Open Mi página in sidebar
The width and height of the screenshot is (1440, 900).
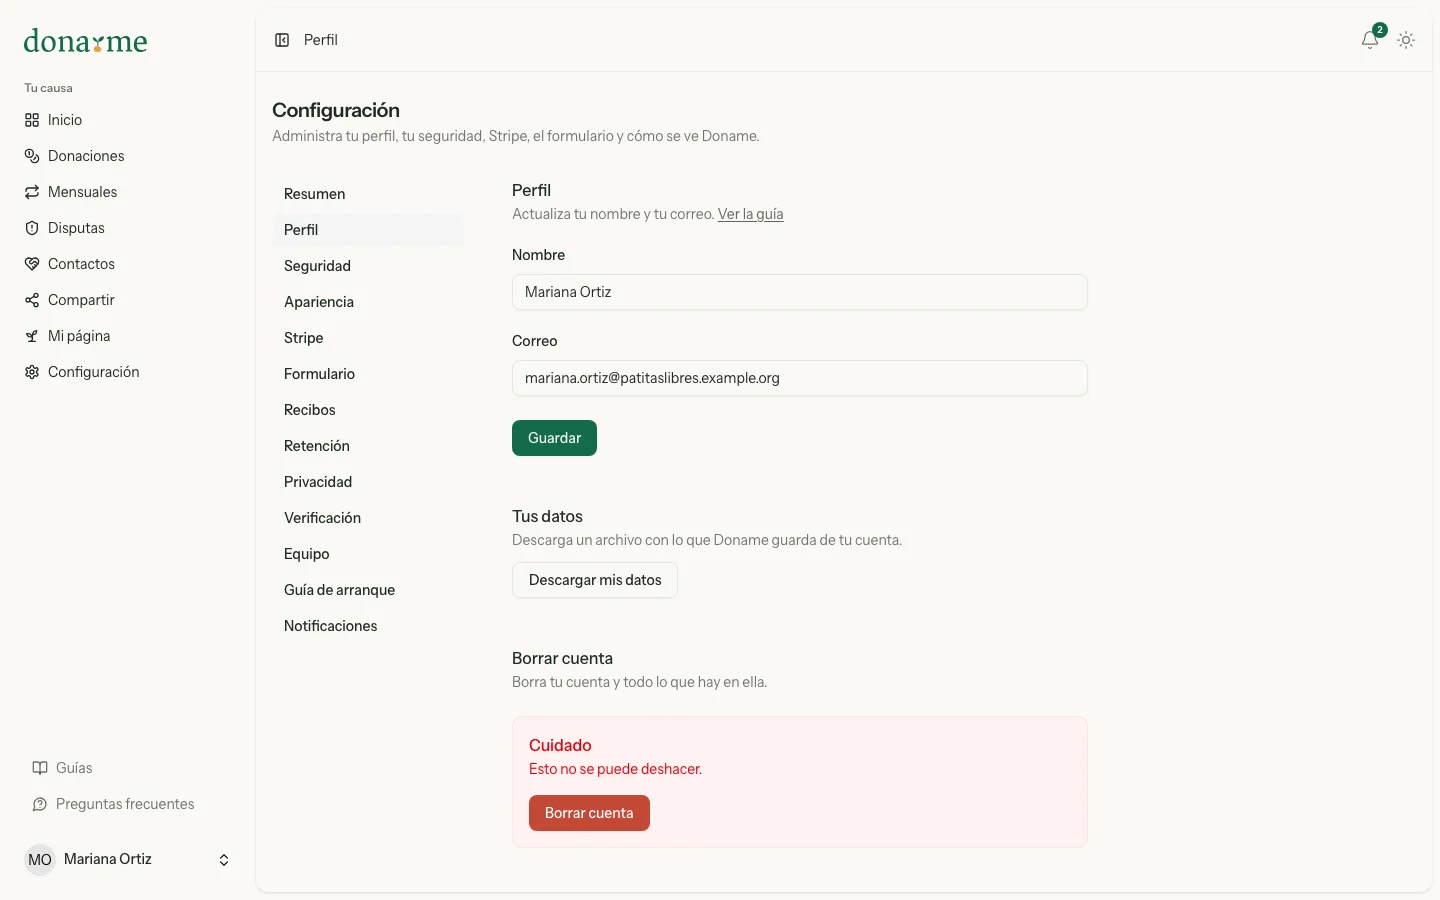127,336
